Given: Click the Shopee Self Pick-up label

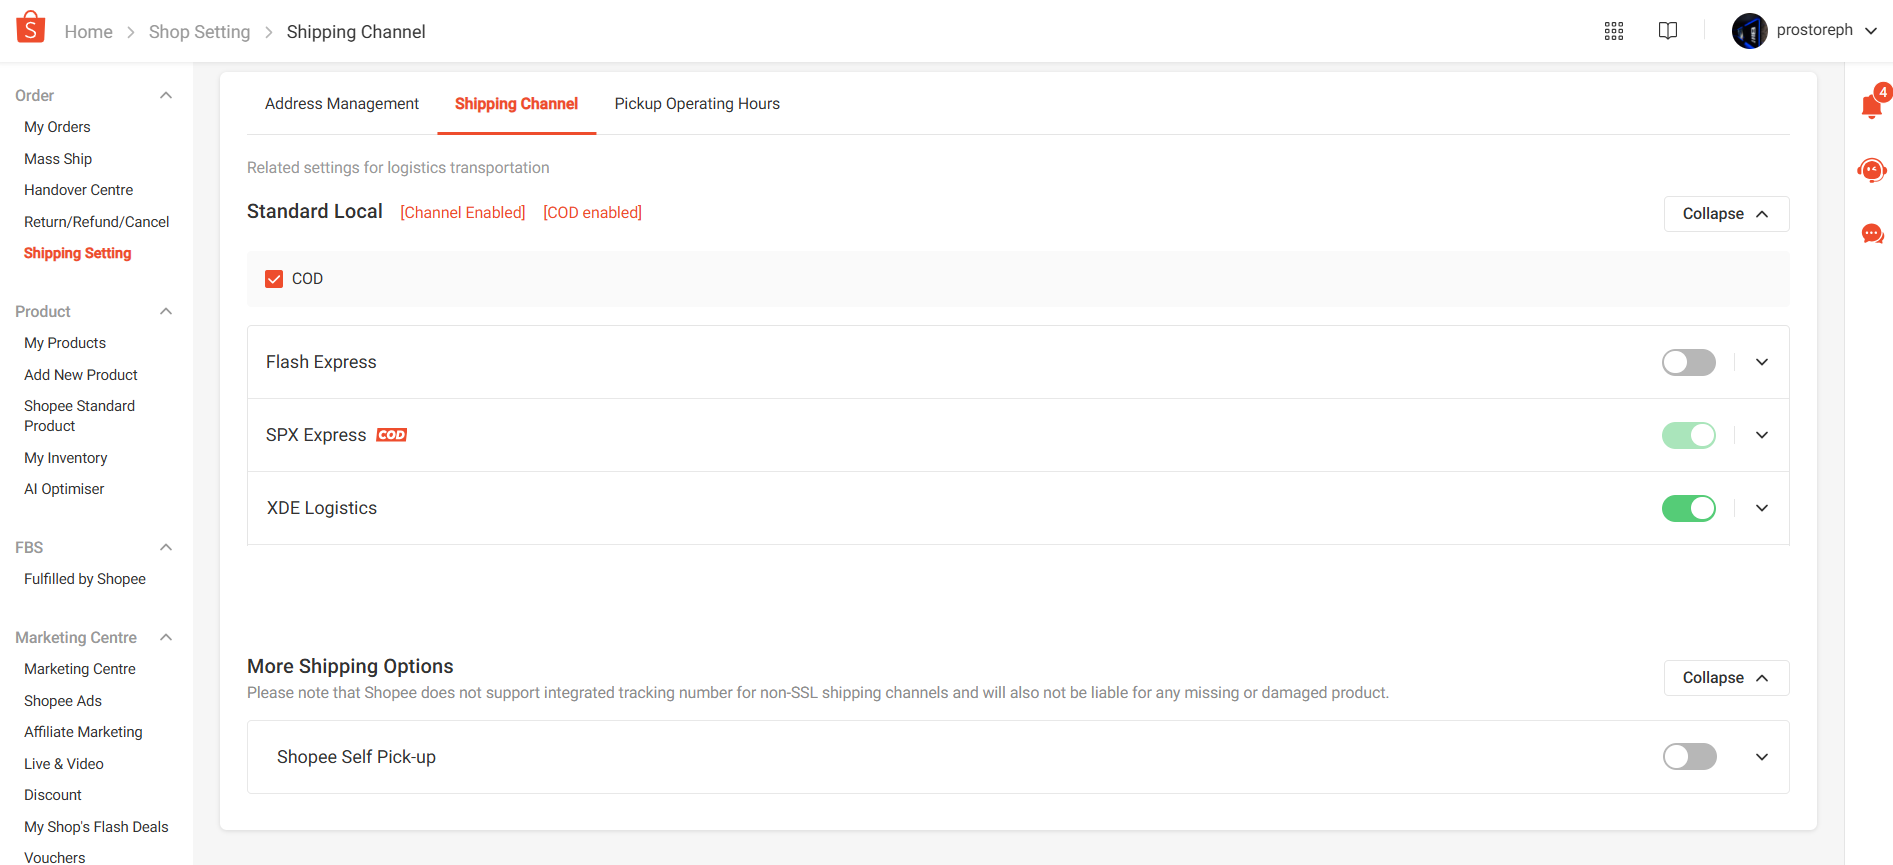Looking at the screenshot, I should pos(356,757).
